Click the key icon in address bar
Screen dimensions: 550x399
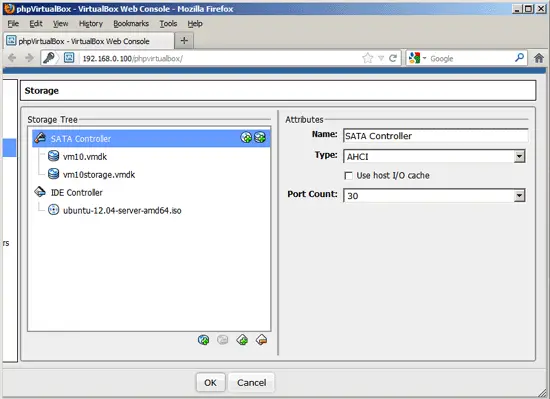(x=49, y=58)
